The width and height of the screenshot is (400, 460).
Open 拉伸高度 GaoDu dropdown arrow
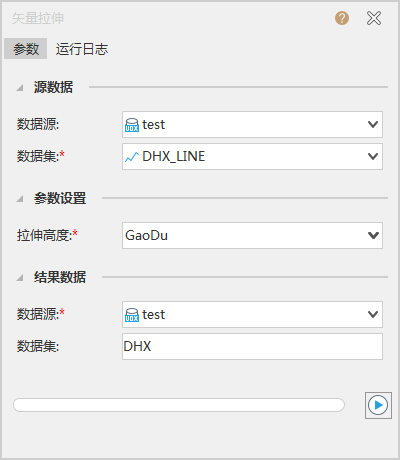[x=373, y=235]
